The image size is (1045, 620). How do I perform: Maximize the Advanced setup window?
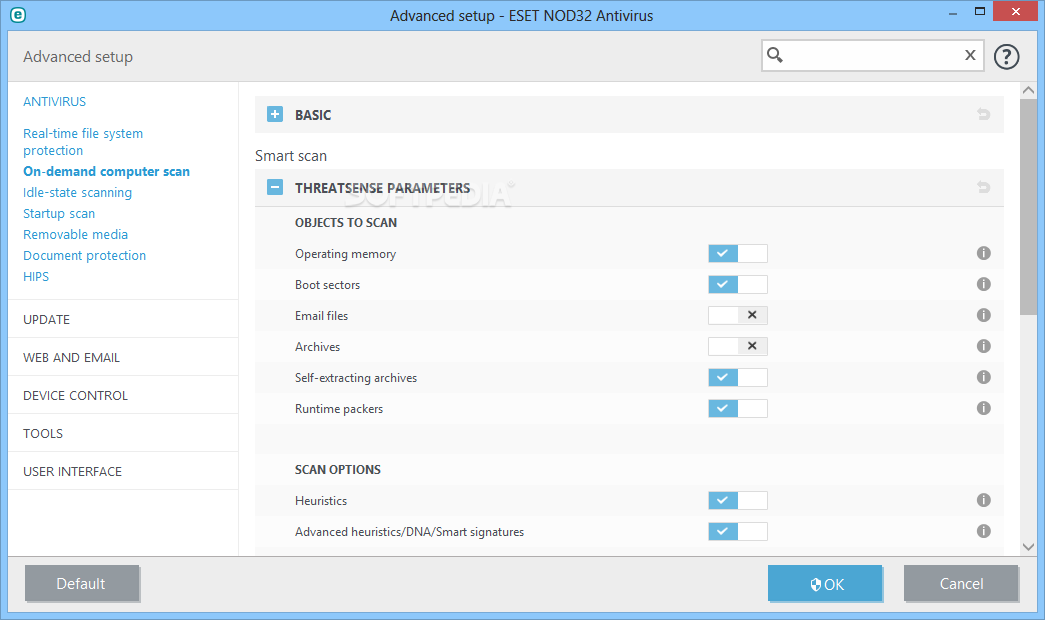click(980, 11)
